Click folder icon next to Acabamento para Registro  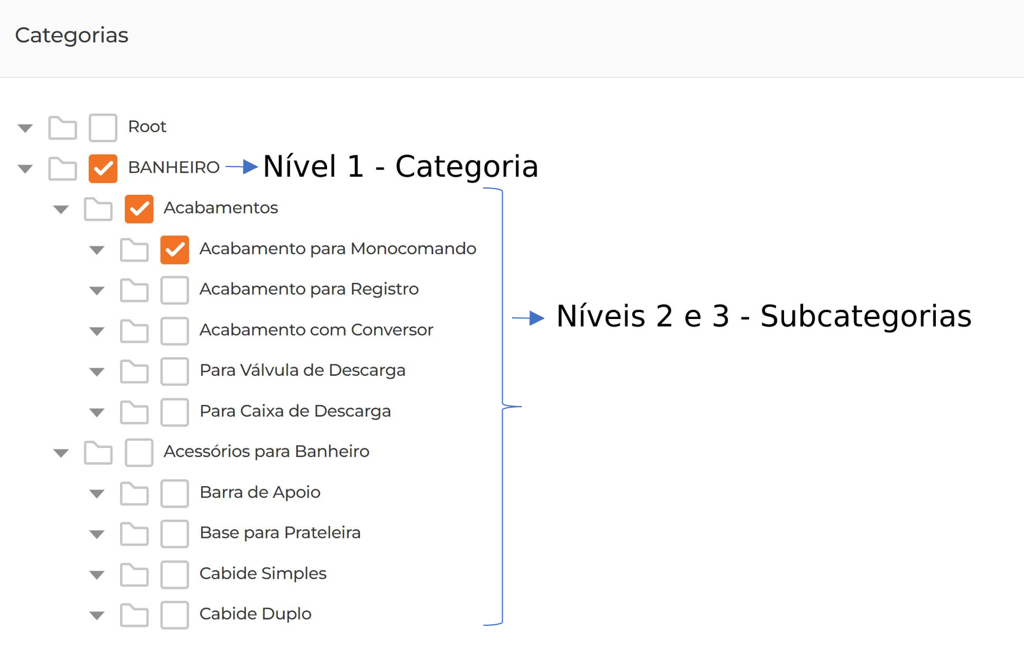tap(134, 290)
